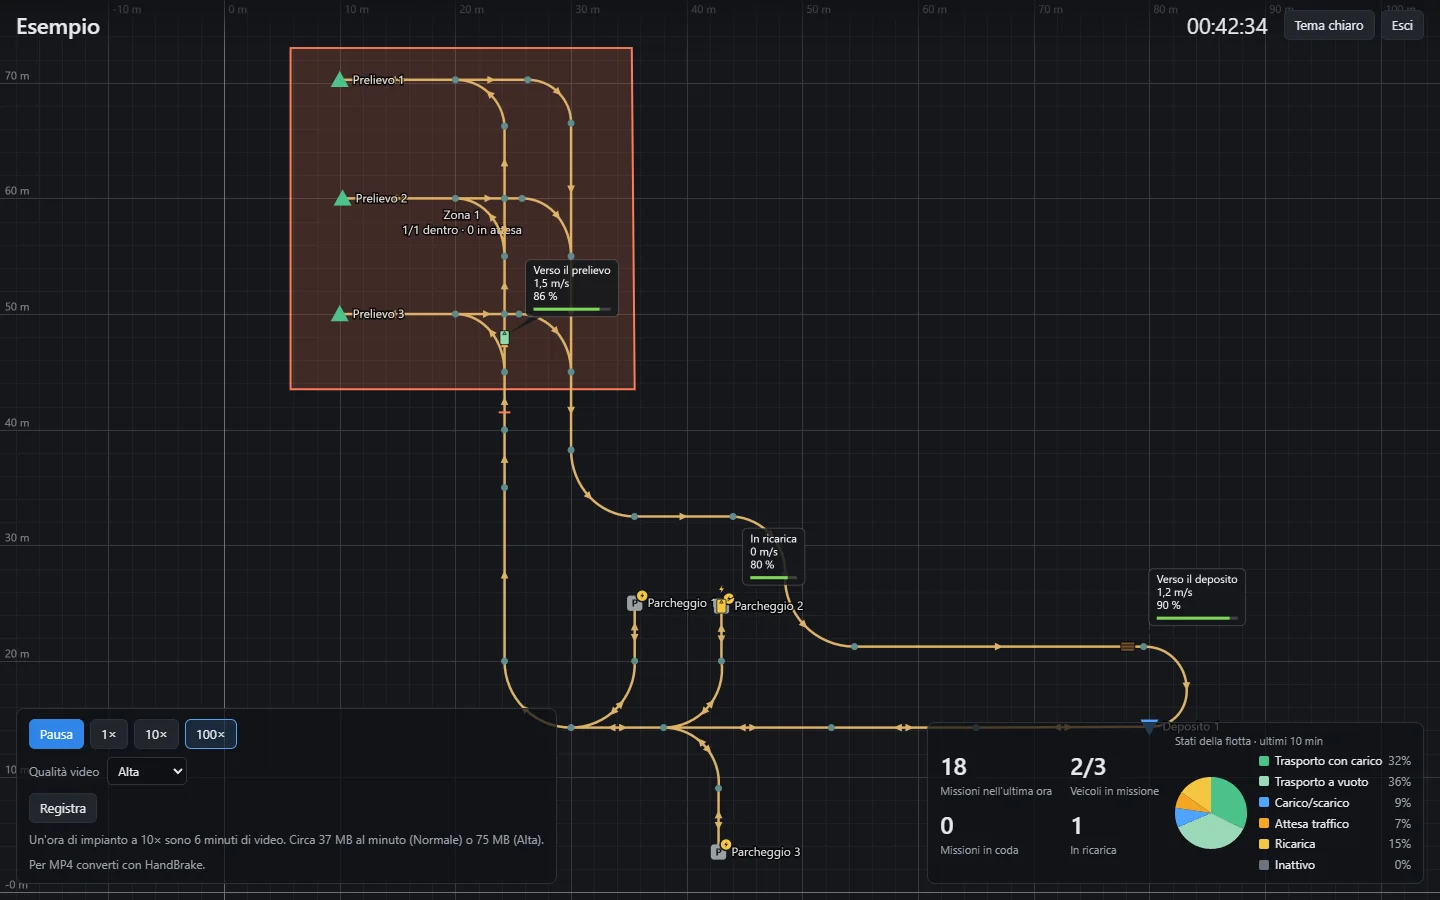The width and height of the screenshot is (1440, 900).
Task: Click the Esempio title
Action: (58, 26)
